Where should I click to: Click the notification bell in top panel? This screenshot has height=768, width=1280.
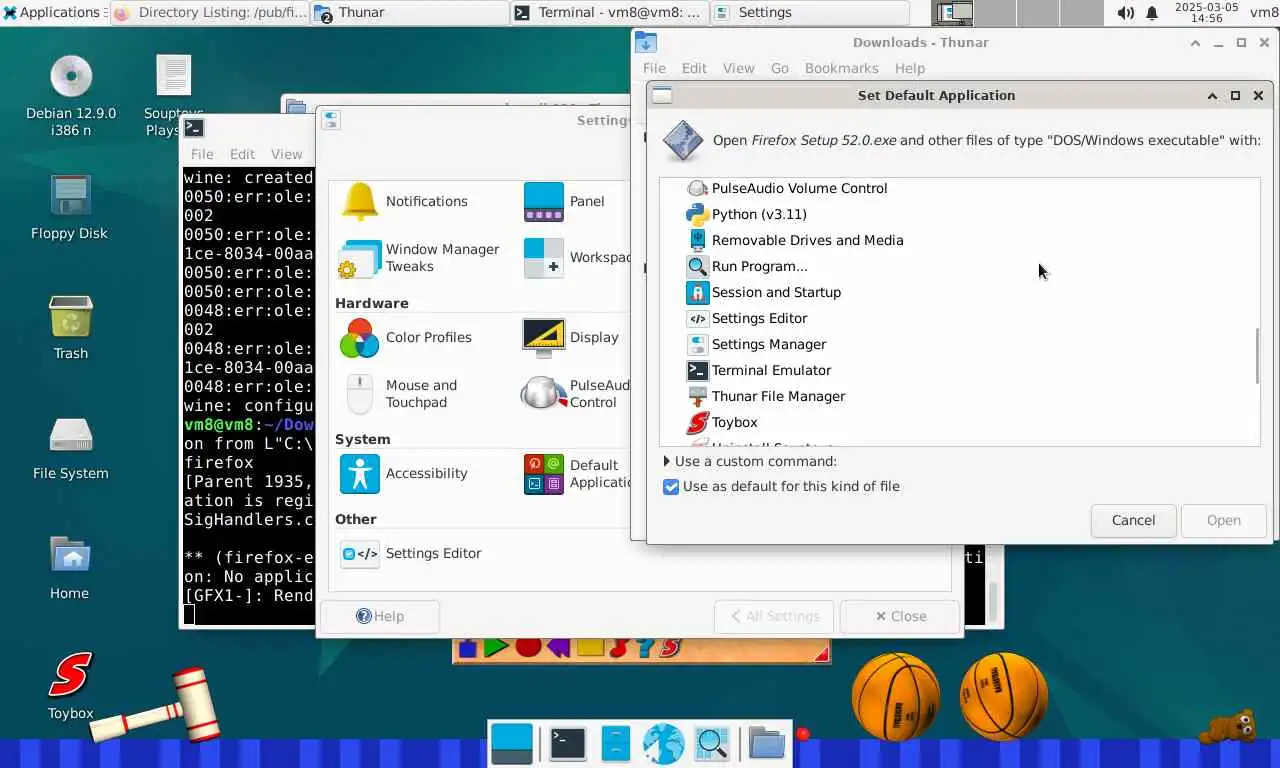click(x=1152, y=13)
